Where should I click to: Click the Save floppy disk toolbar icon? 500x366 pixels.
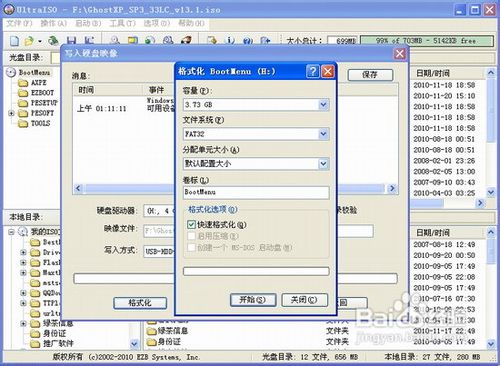pos(71,41)
